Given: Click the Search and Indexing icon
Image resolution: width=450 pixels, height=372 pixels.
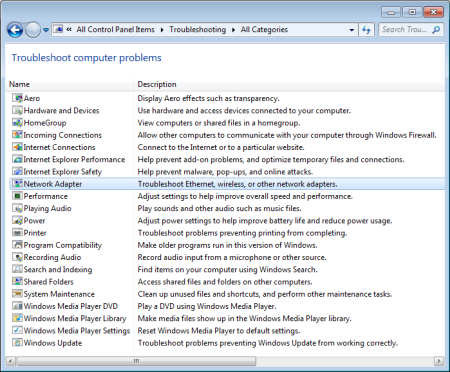Looking at the screenshot, I should coord(17,269).
